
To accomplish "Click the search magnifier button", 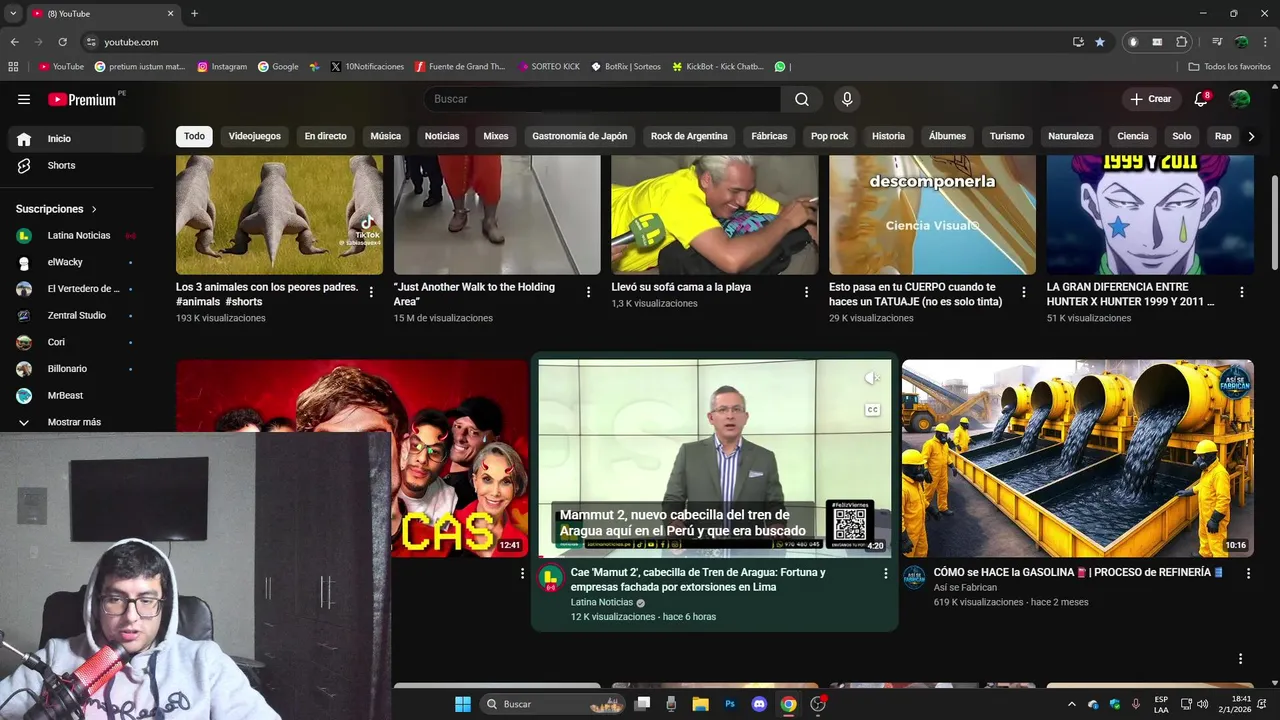I will point(802,99).
